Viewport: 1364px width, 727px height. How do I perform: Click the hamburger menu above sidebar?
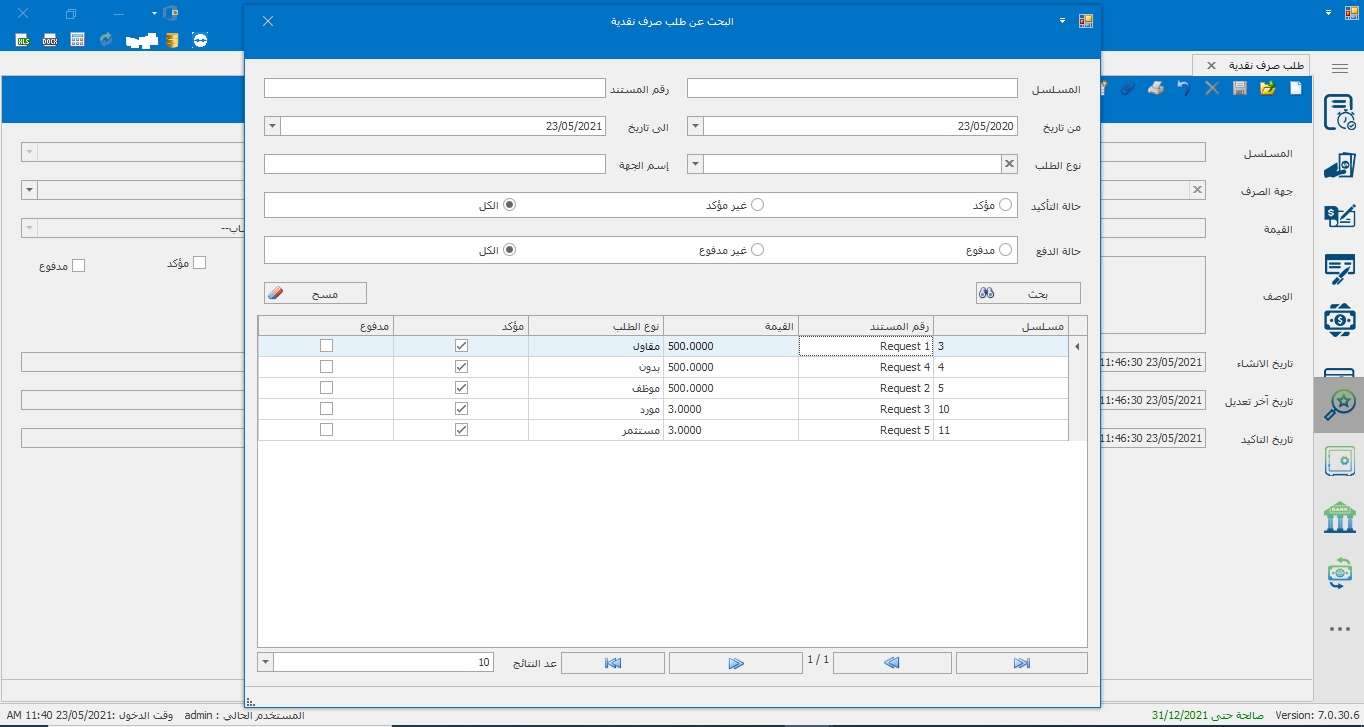[x=1339, y=67]
